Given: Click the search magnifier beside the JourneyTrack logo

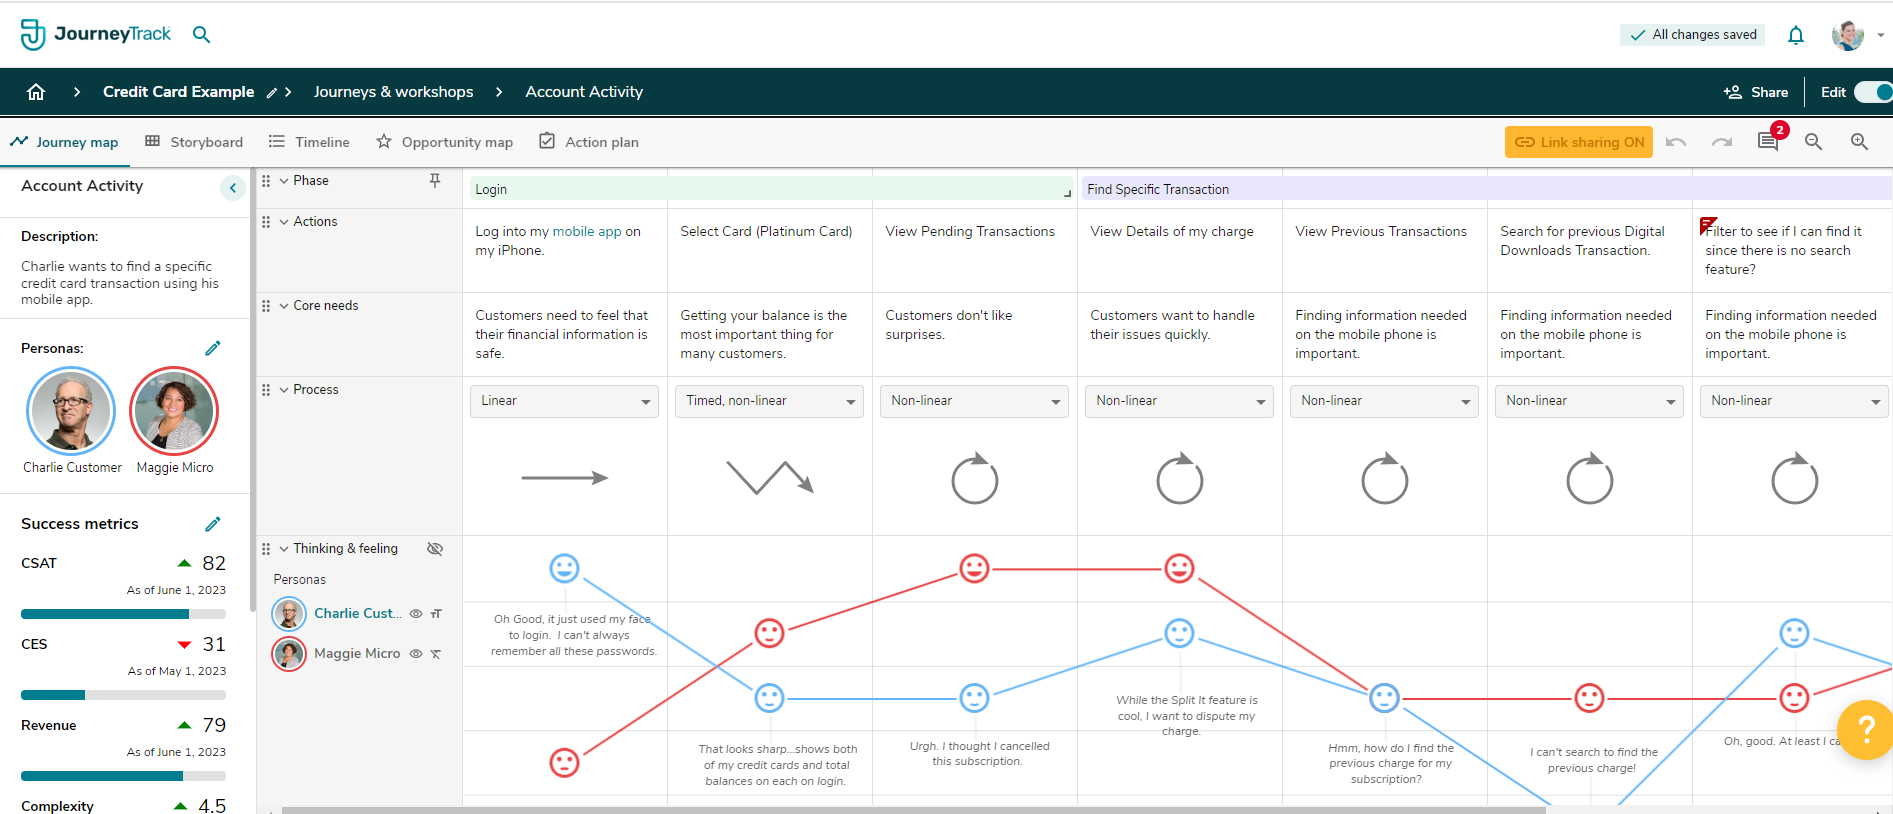Looking at the screenshot, I should coord(201,34).
